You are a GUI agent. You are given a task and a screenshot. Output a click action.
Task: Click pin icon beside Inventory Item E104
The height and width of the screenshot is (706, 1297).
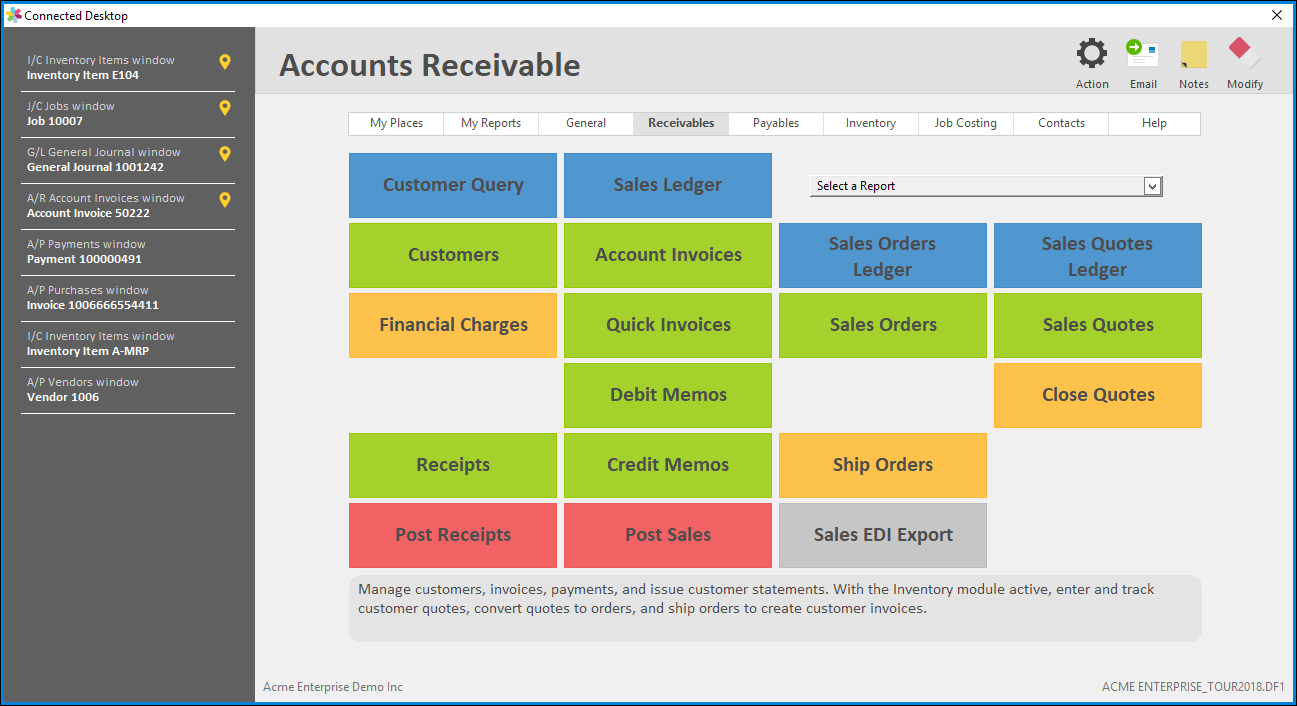coord(225,62)
